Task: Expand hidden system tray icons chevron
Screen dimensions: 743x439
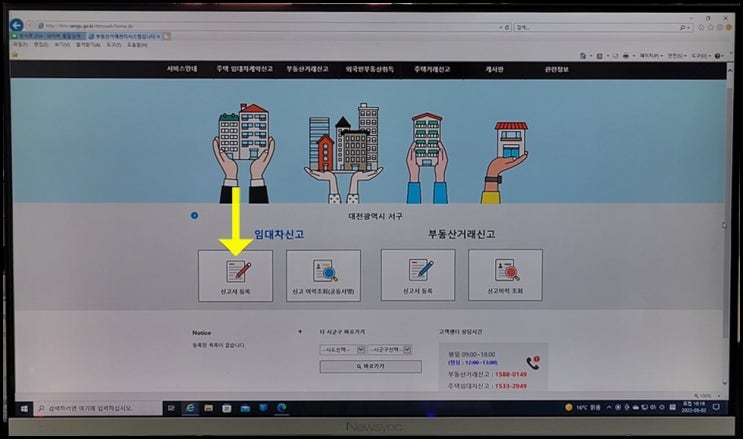Action: coord(609,407)
